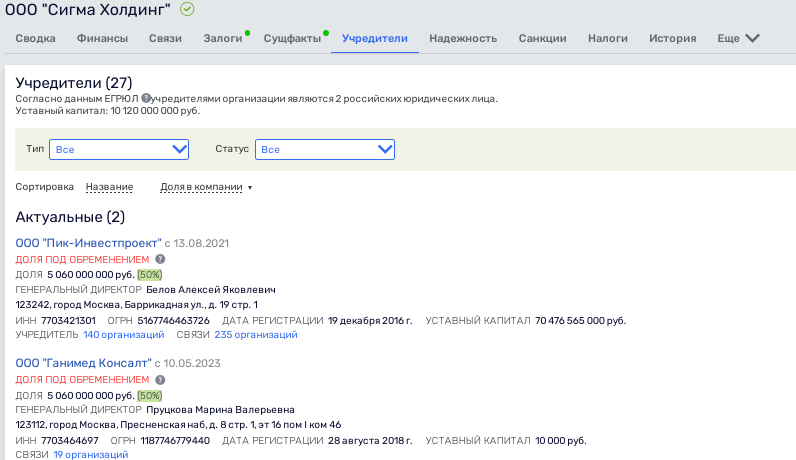Sort by Доля в компании
This screenshot has height=460, width=796.
point(202,187)
